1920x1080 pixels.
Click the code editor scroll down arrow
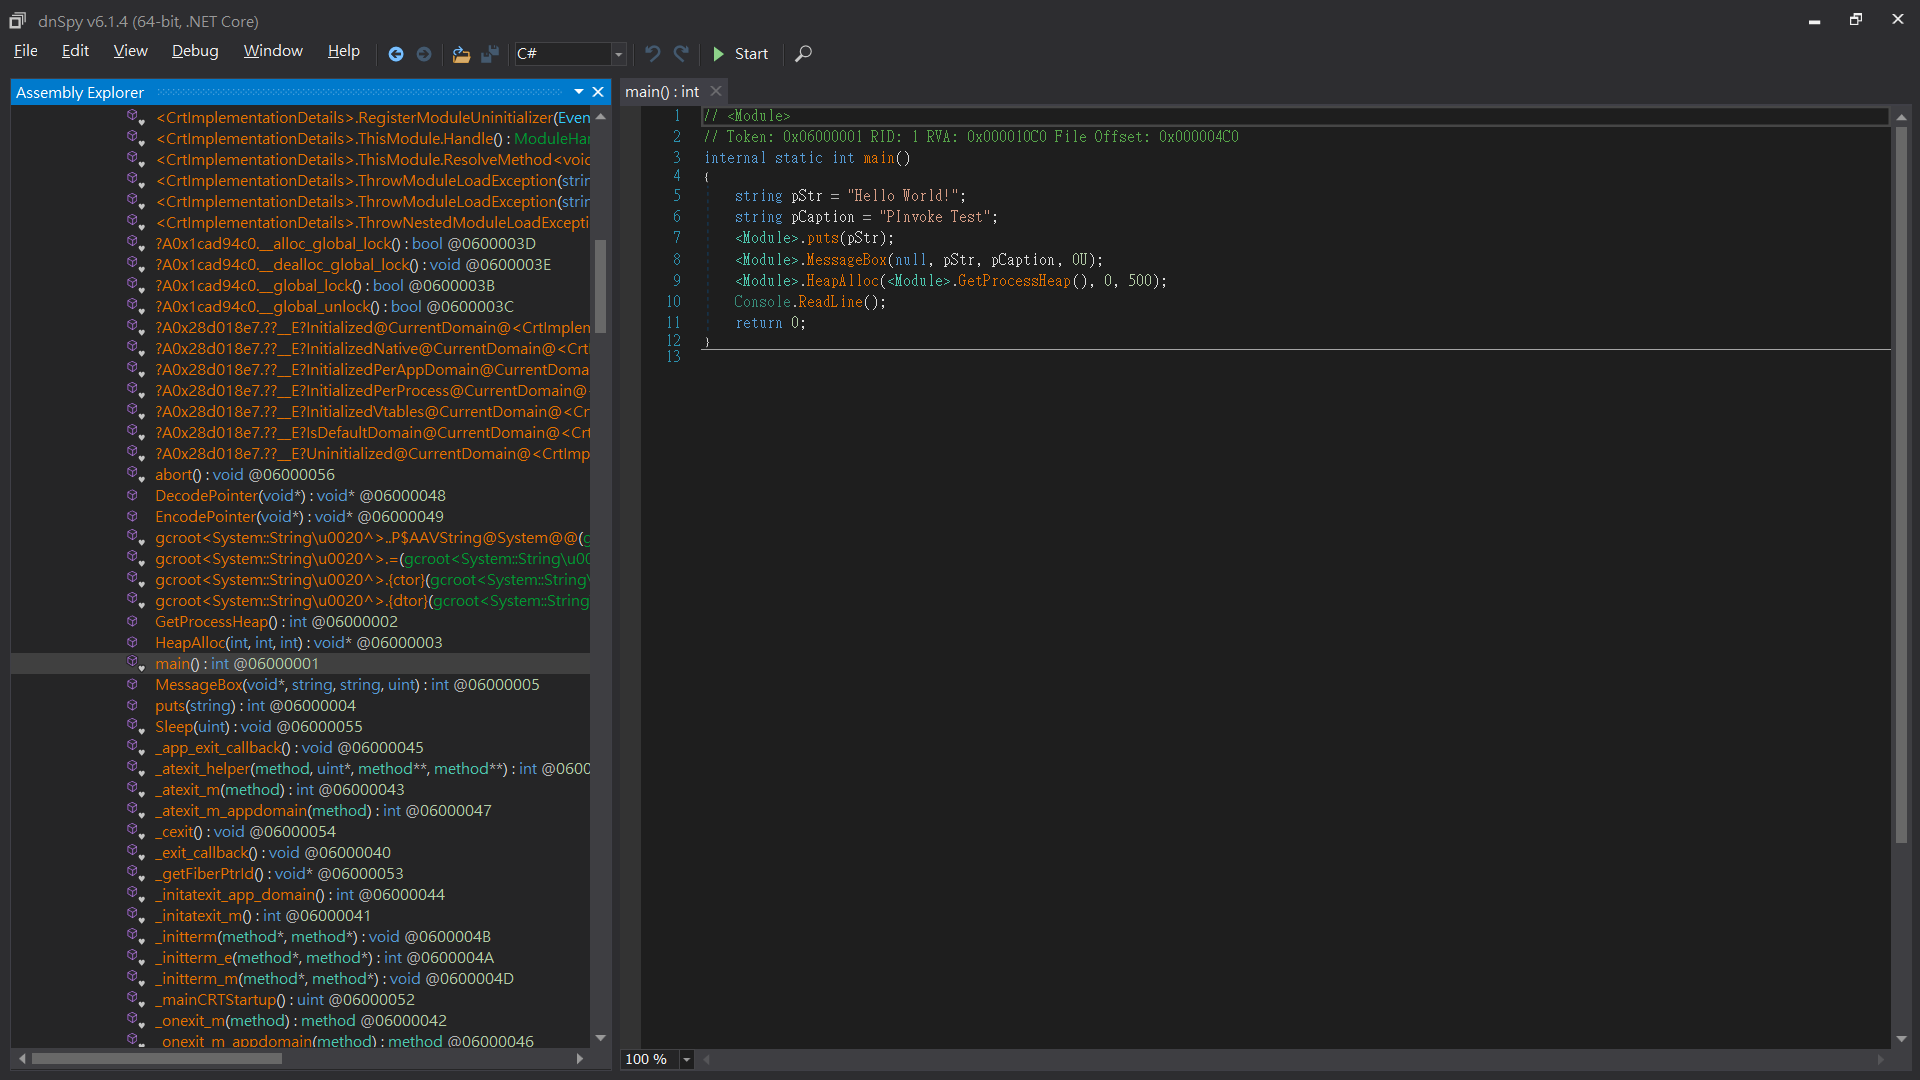point(1901,1039)
